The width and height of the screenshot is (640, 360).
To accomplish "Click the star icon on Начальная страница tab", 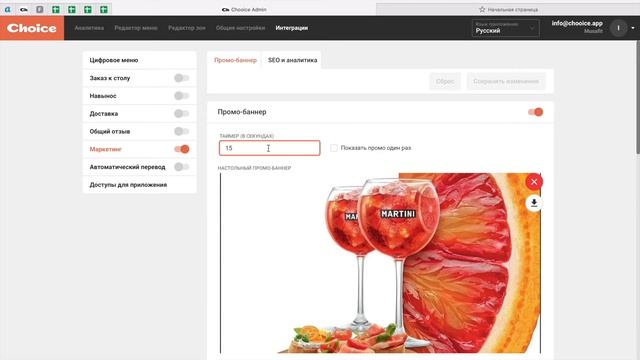I will [482, 9].
